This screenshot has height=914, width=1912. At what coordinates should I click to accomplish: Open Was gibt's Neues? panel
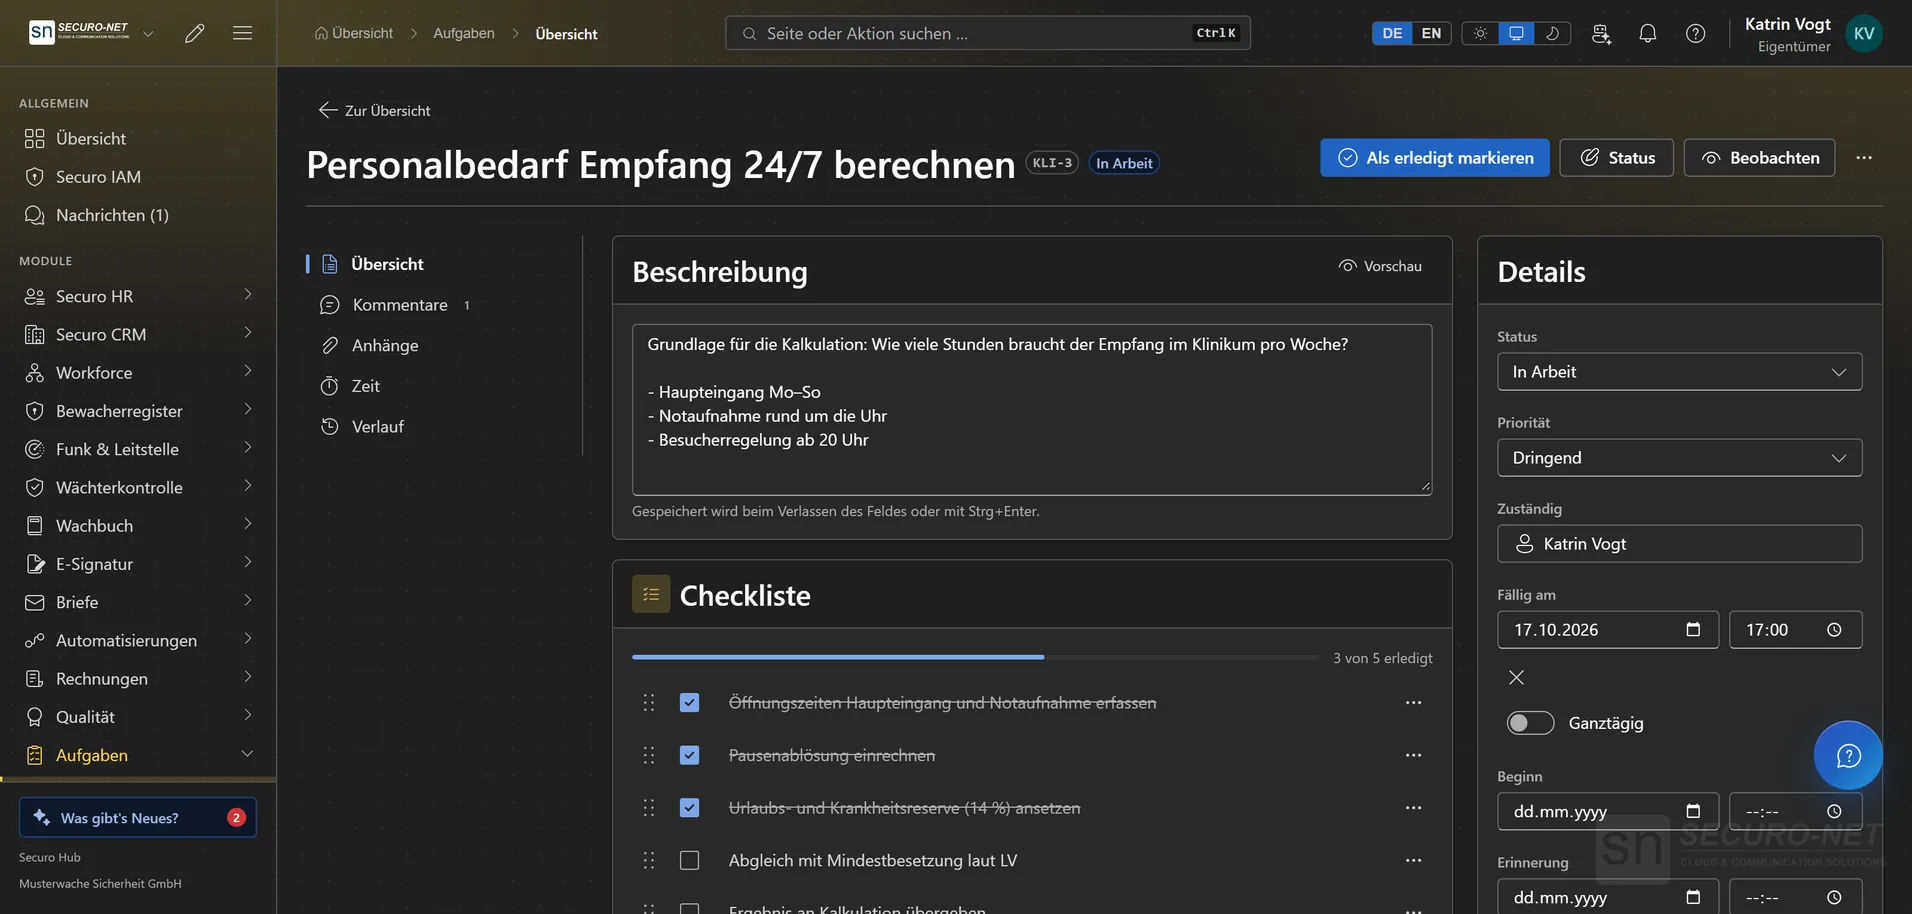(138, 817)
